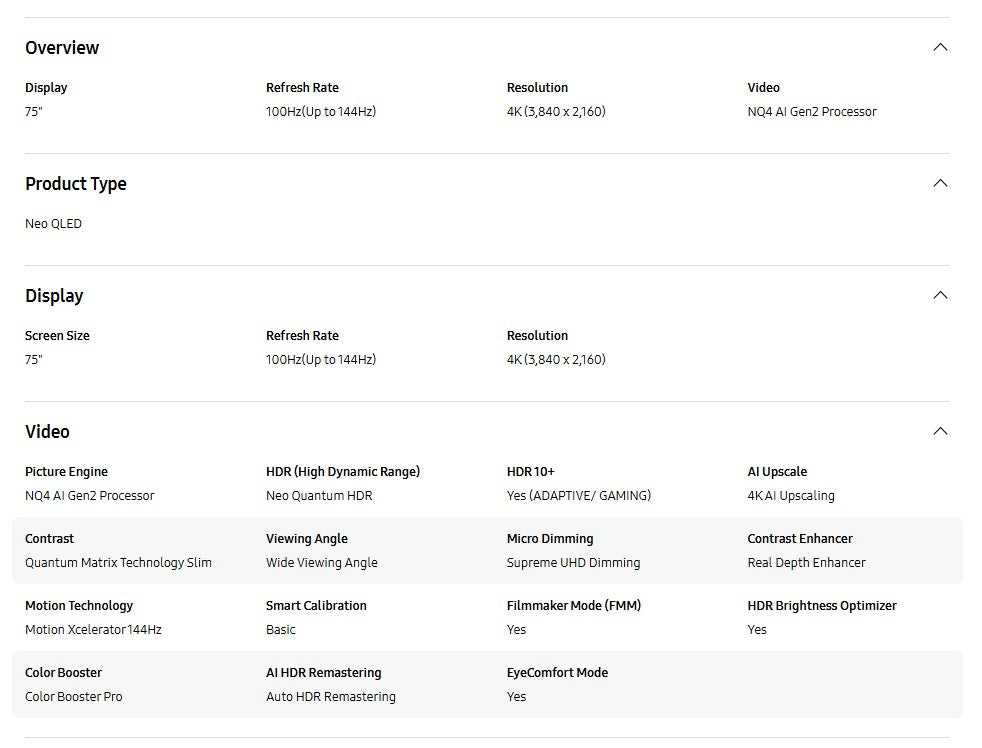Click the AI Upscale spec label

(777, 472)
